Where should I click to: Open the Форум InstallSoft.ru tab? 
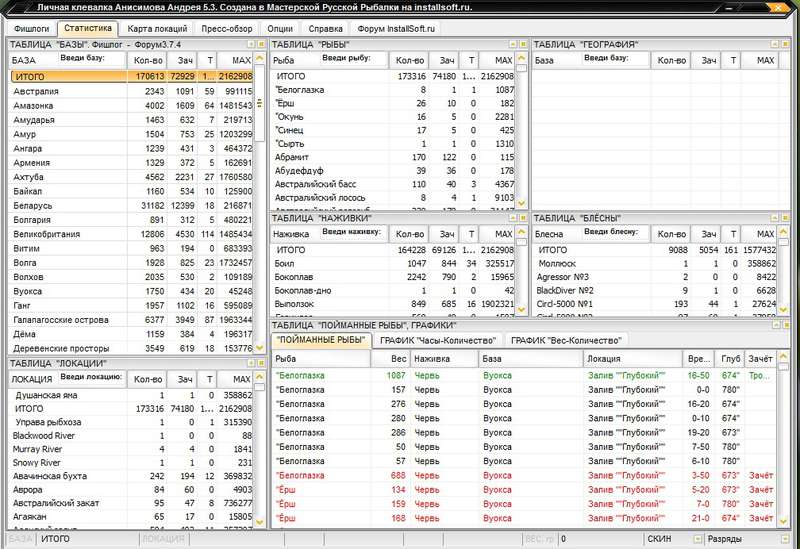tap(396, 29)
